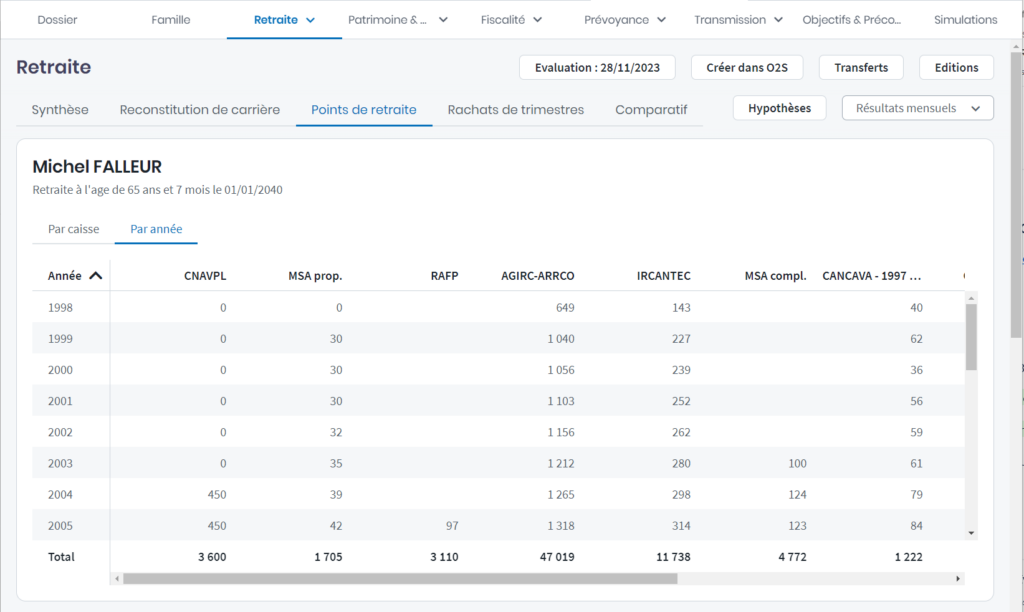Image resolution: width=1024 pixels, height=612 pixels.
Task: Open the Prévoyance dropdown menu
Action: coord(661,20)
